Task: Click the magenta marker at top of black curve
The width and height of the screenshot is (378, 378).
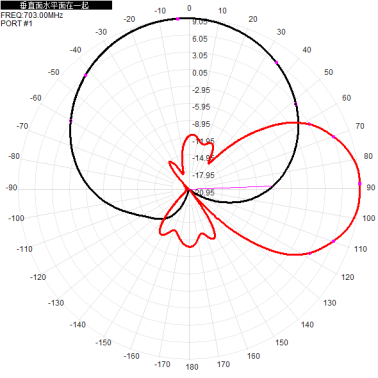Action: [178, 19]
